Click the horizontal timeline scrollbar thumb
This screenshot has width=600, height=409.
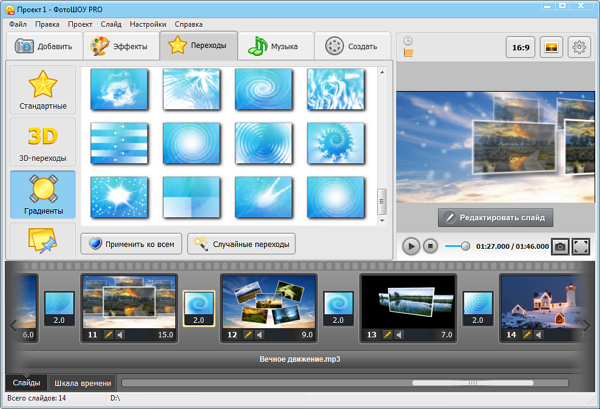pos(473,383)
